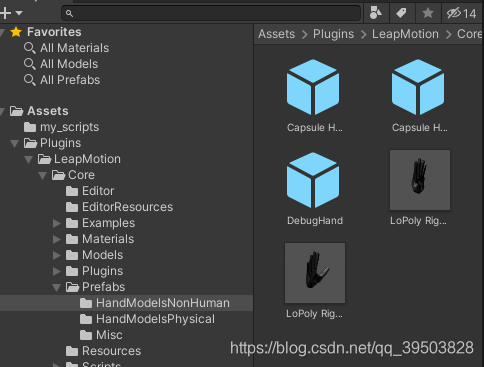Image resolution: width=484 pixels, height=367 pixels.
Task: Go to Assets in the breadcrumb
Action: [x=276, y=34]
